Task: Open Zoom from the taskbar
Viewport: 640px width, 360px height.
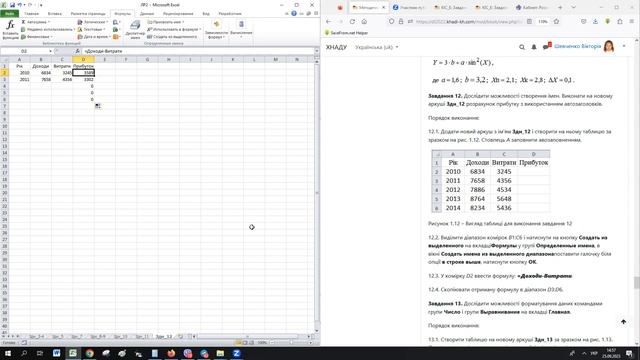Action: [x=236, y=353]
